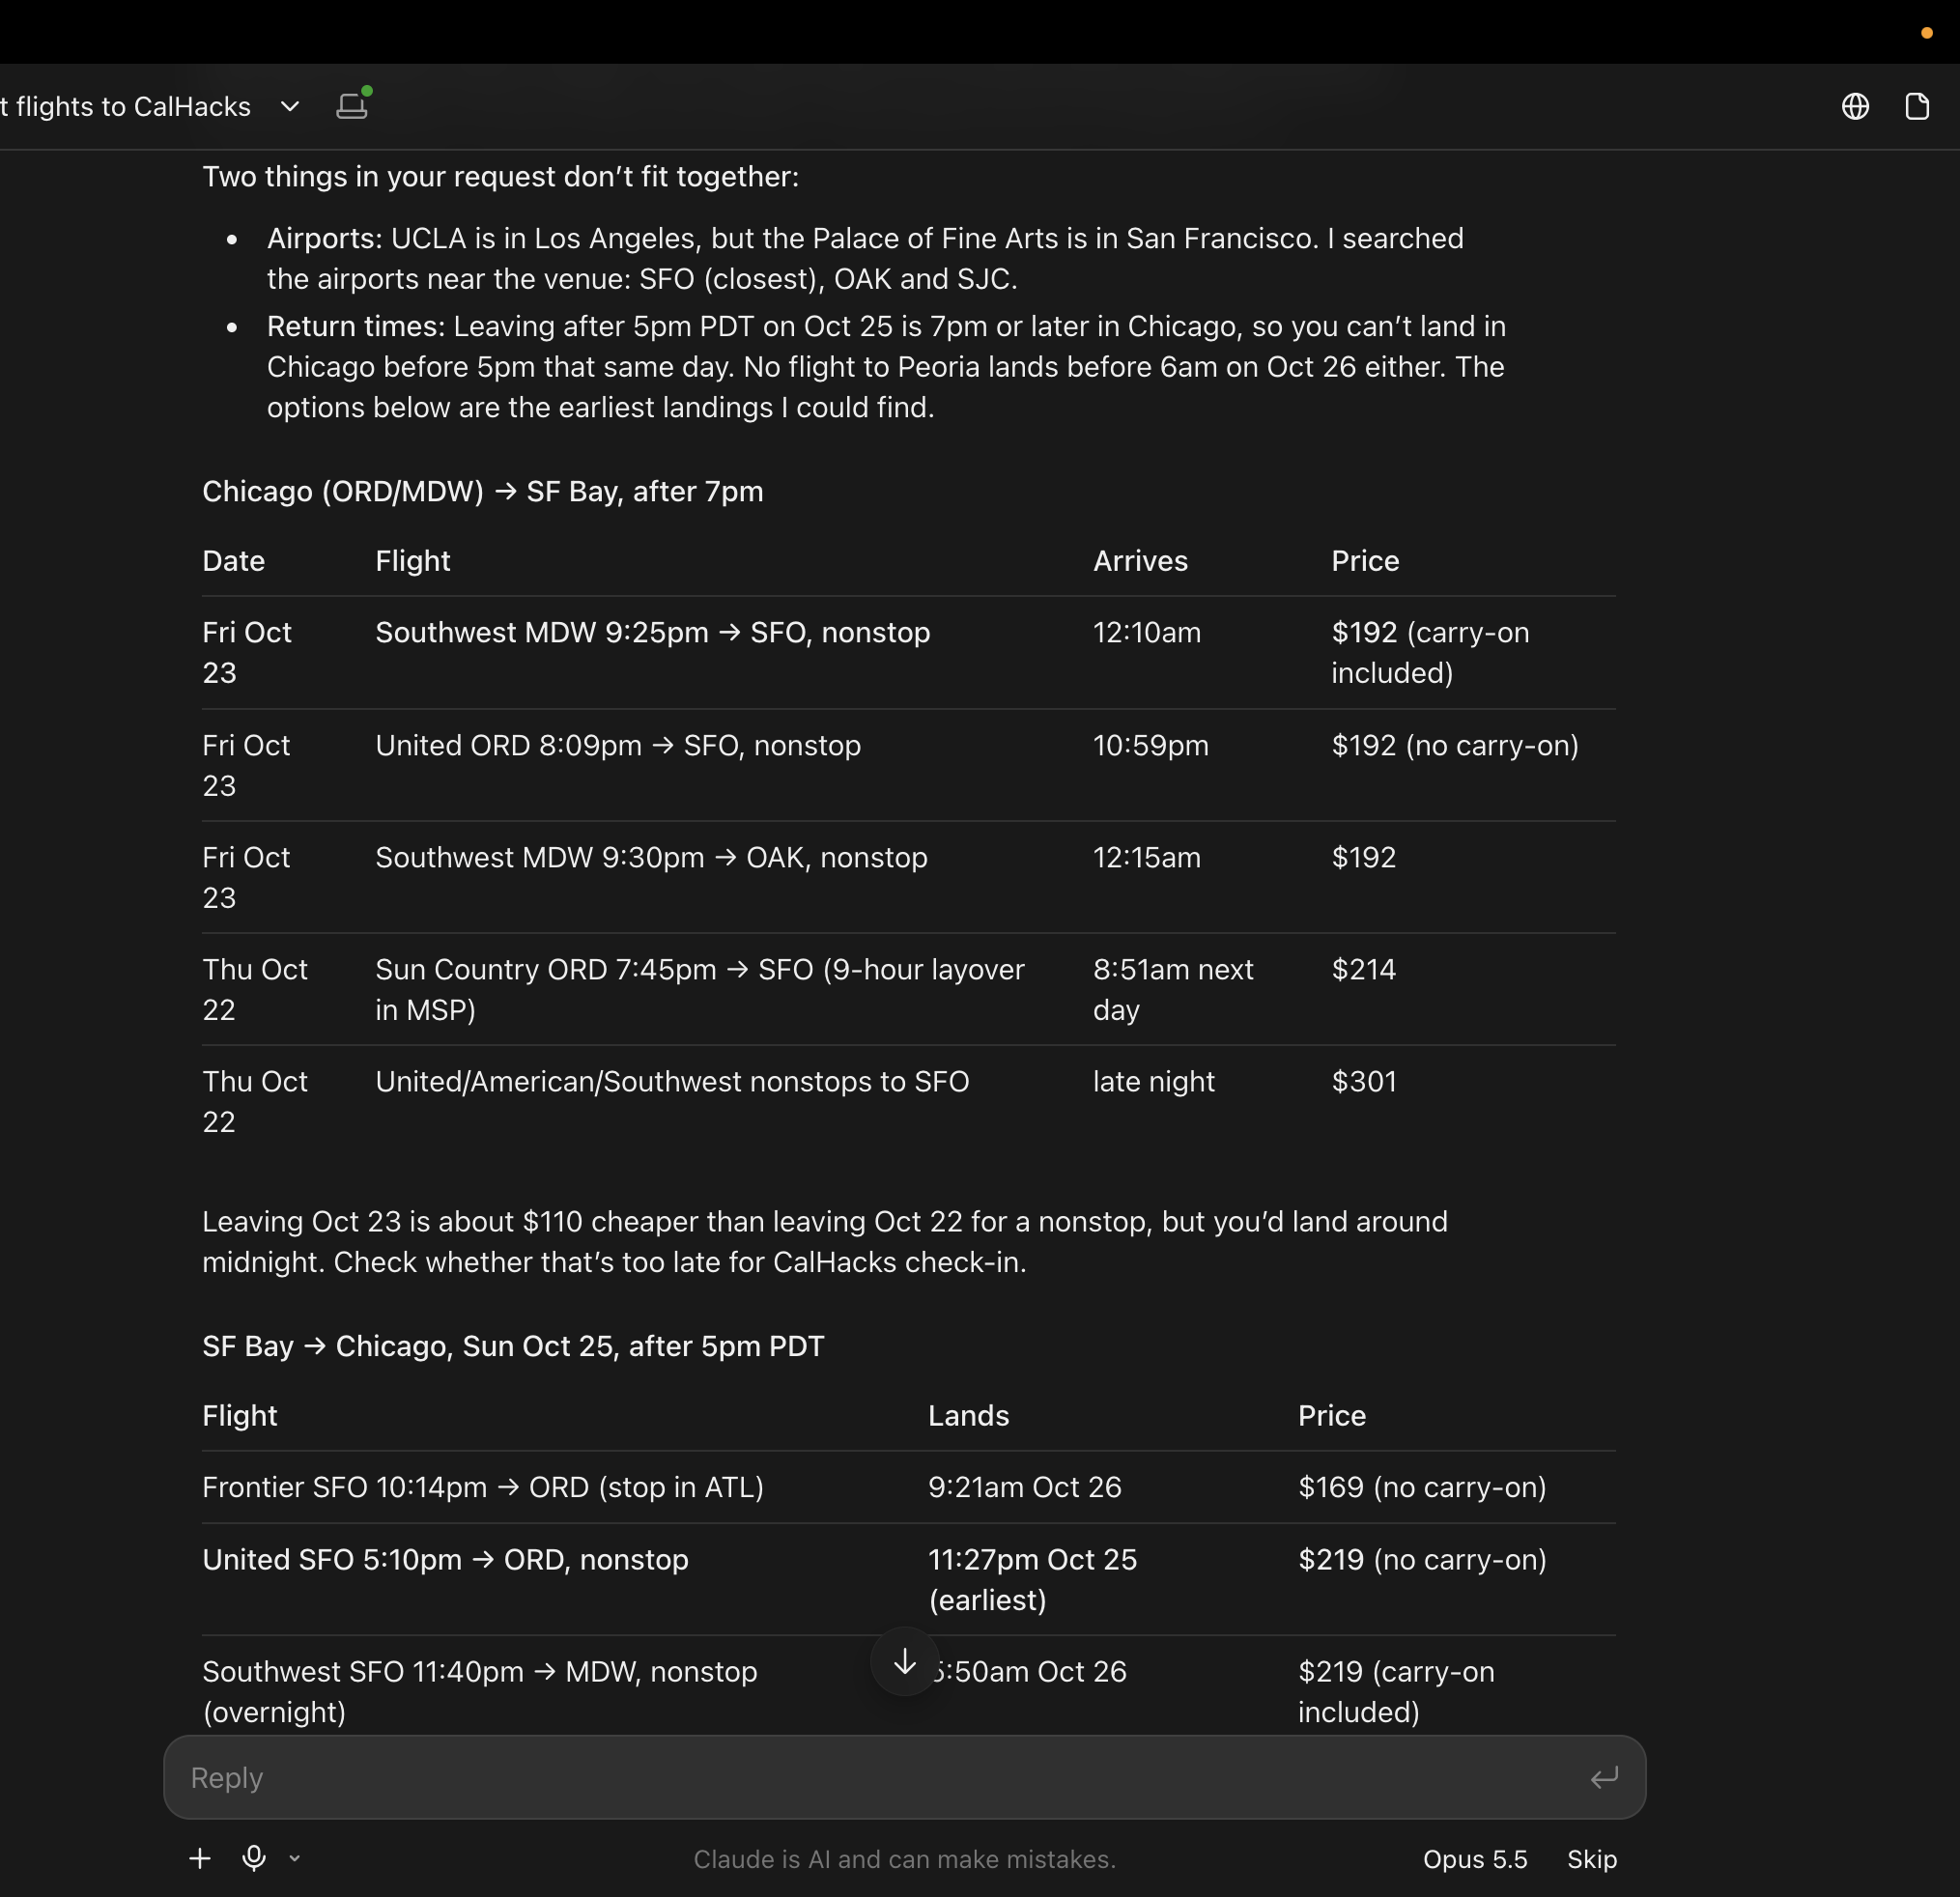Click the send return-arrow icon
Image resolution: width=1960 pixels, height=1897 pixels.
1604,1777
